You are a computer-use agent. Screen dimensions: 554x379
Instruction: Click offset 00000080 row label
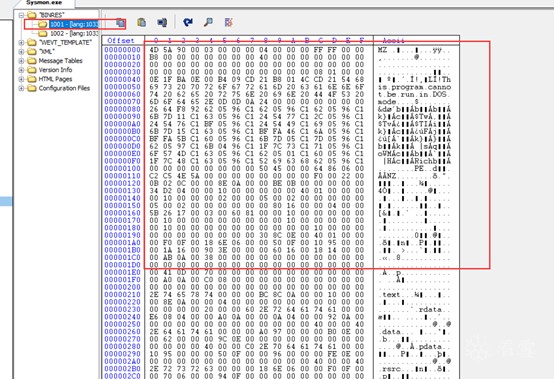[122, 109]
